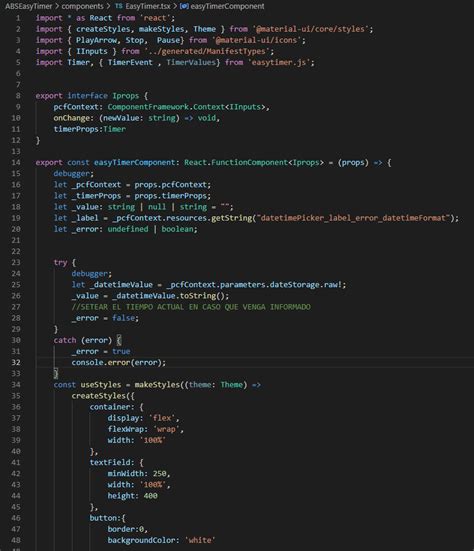Screen dimensions: 474x551
Task: Click the highlighted opening brace after catch
Action: [119, 340]
